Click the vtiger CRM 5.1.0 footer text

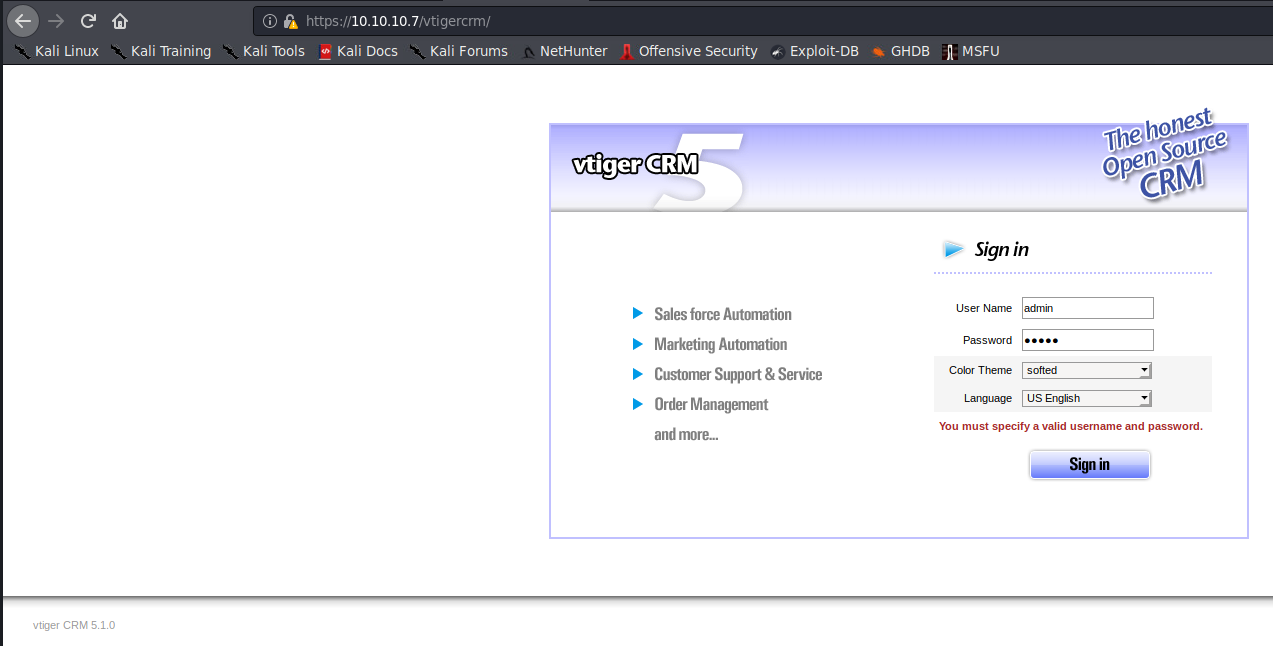(74, 625)
